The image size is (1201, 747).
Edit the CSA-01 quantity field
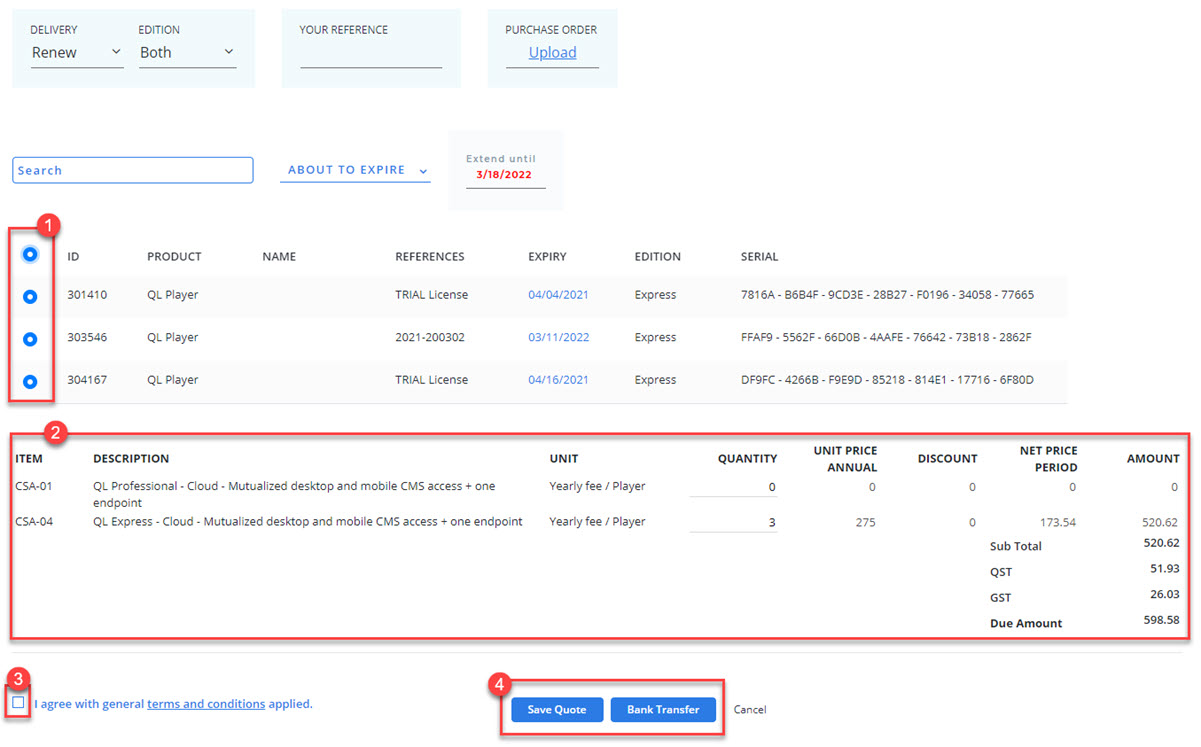coord(733,487)
